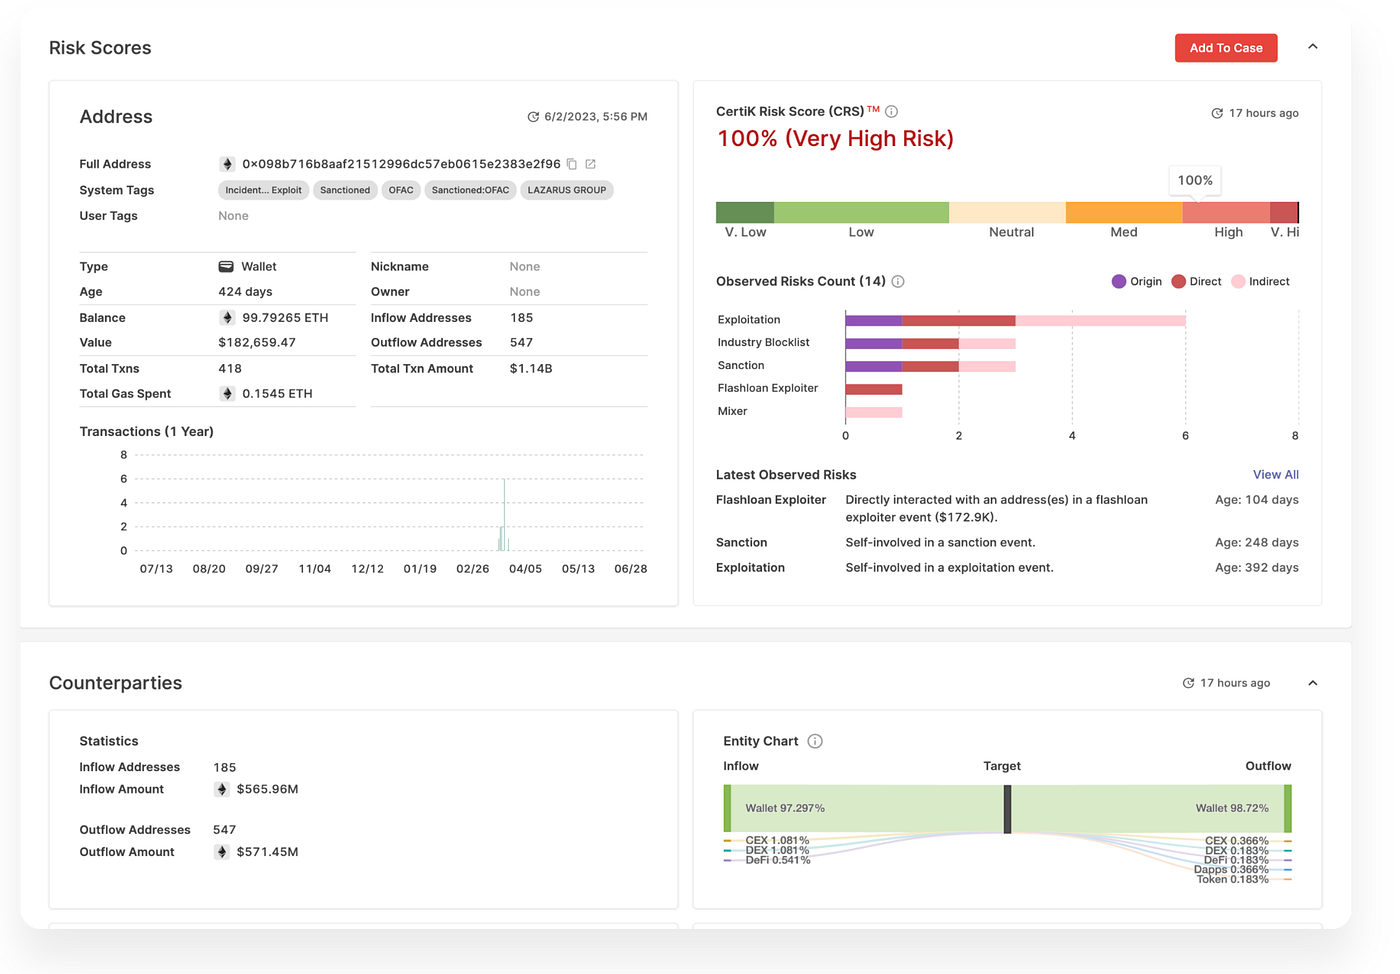
Task: Click the DeFi 0.541% inflow label
Action: coord(778,860)
